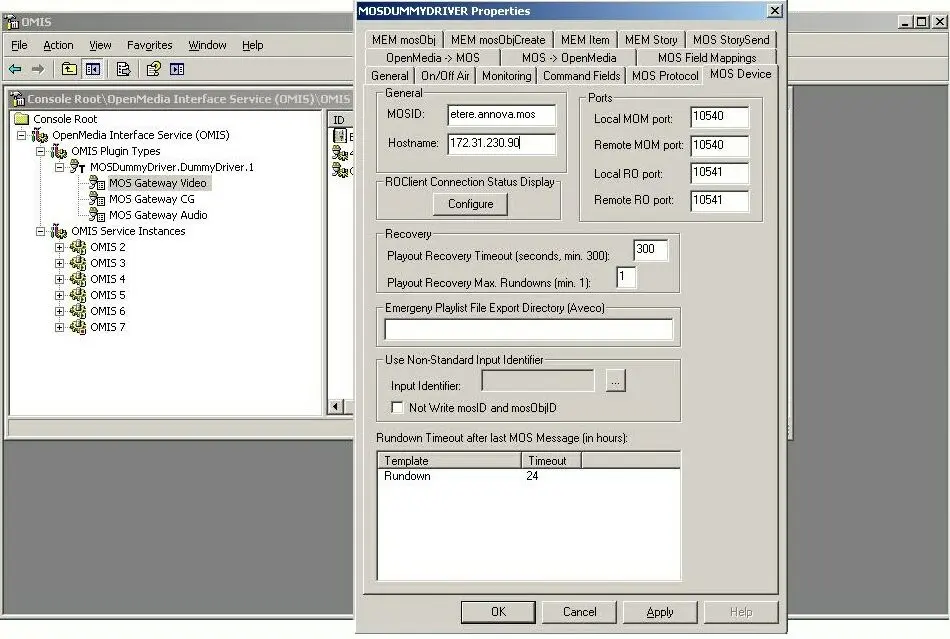Click the Configure button

470,204
